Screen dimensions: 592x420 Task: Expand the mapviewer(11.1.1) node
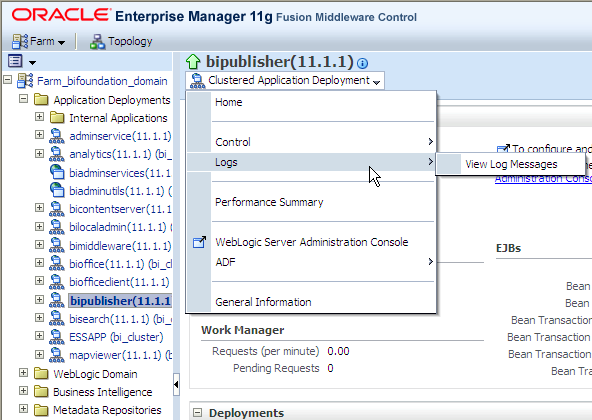(39, 355)
